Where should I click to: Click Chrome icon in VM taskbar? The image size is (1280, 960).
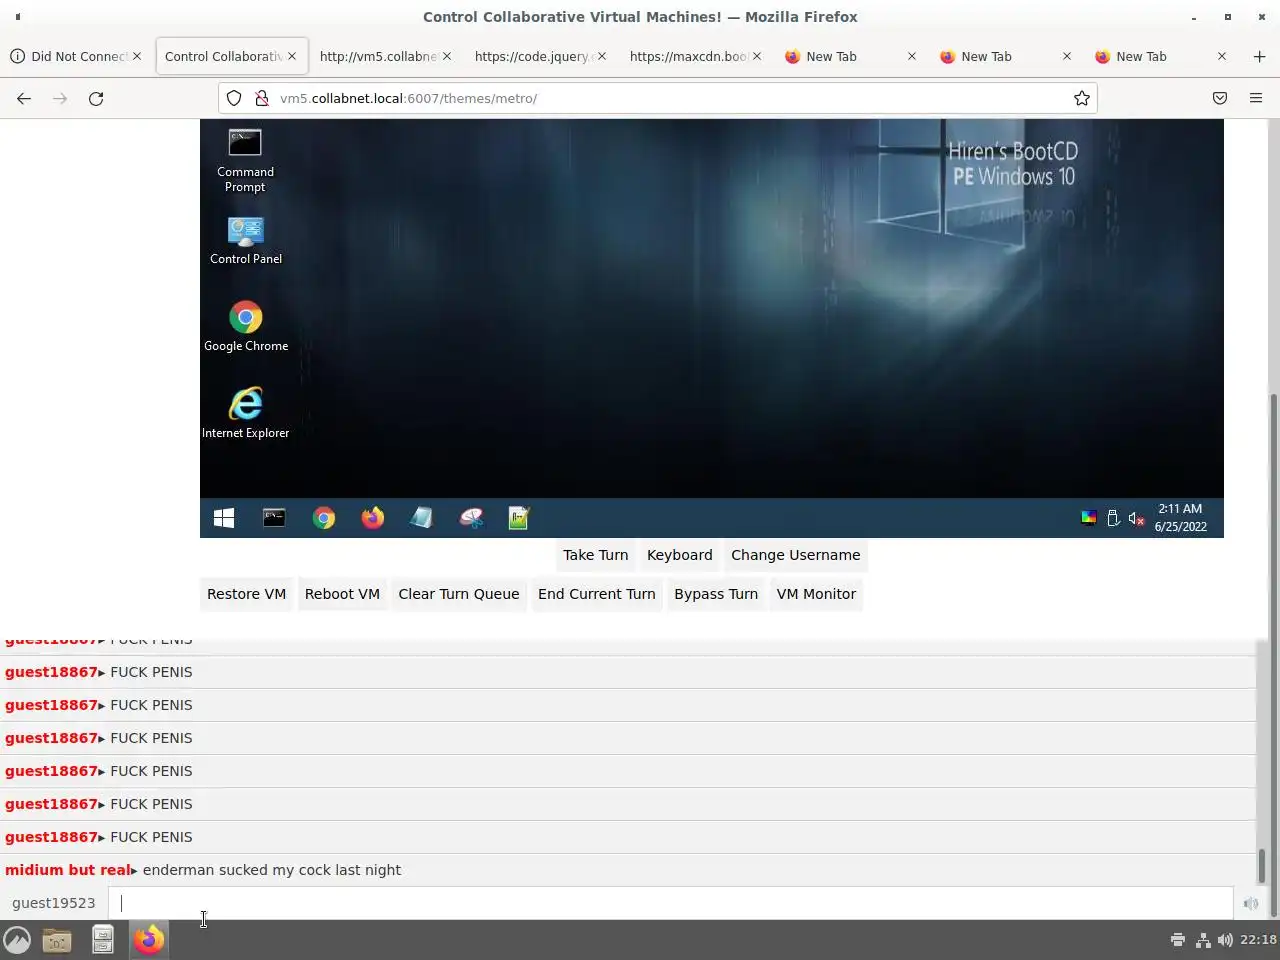323,518
